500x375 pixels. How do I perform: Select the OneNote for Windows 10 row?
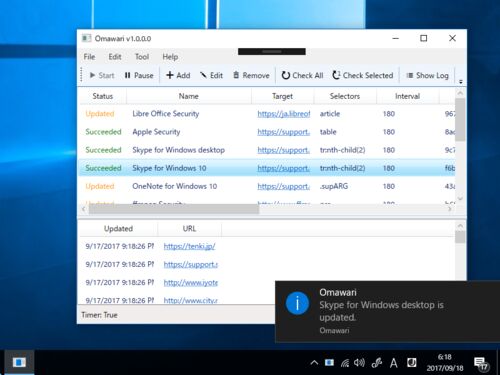coord(267,186)
